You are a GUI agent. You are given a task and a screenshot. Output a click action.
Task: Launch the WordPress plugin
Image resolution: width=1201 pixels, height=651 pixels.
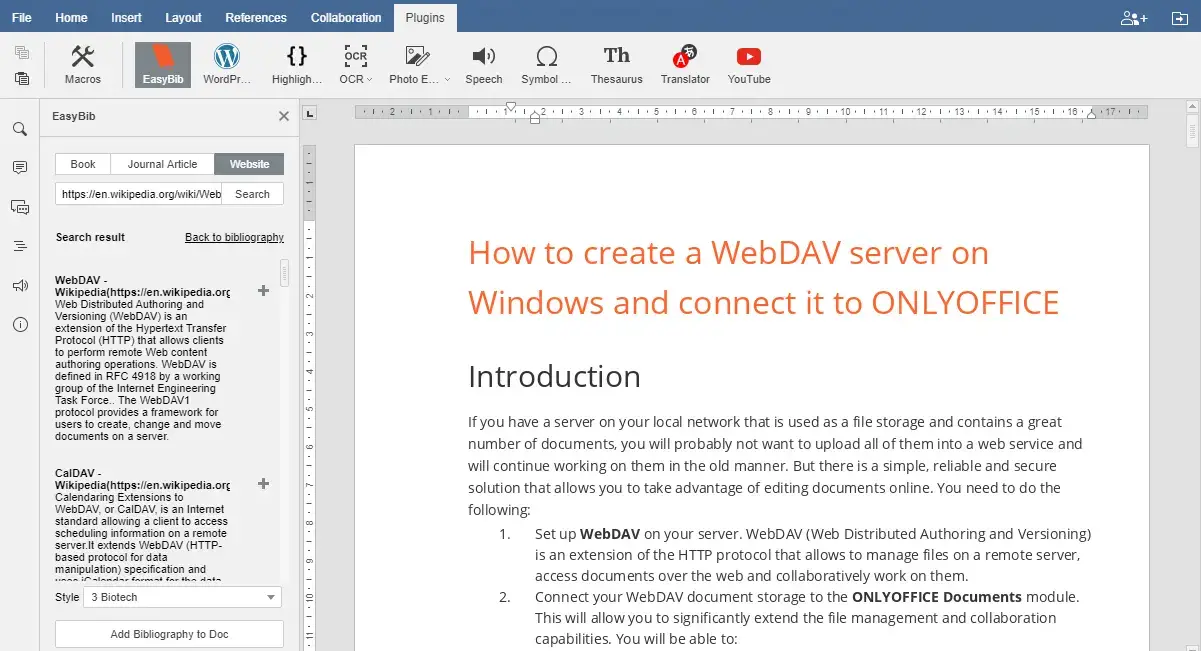pos(227,65)
